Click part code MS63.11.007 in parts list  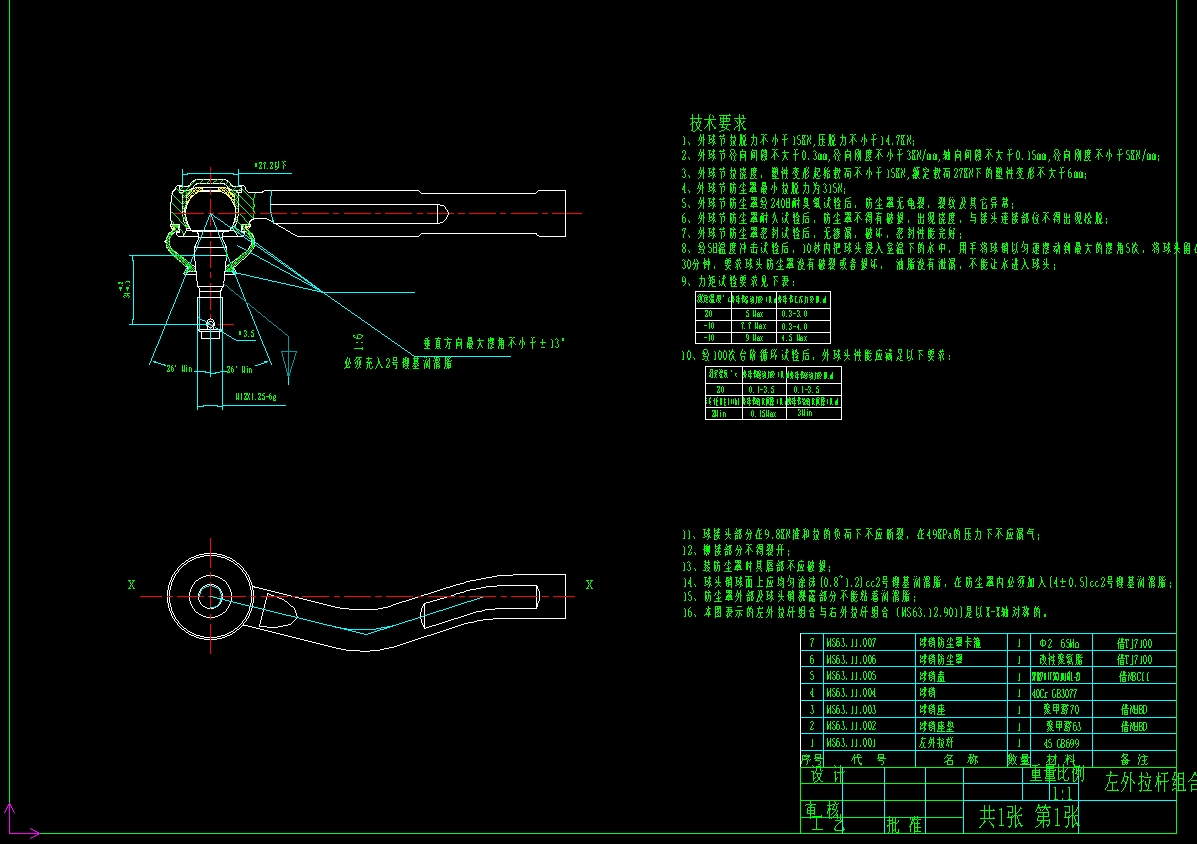click(x=850, y=643)
